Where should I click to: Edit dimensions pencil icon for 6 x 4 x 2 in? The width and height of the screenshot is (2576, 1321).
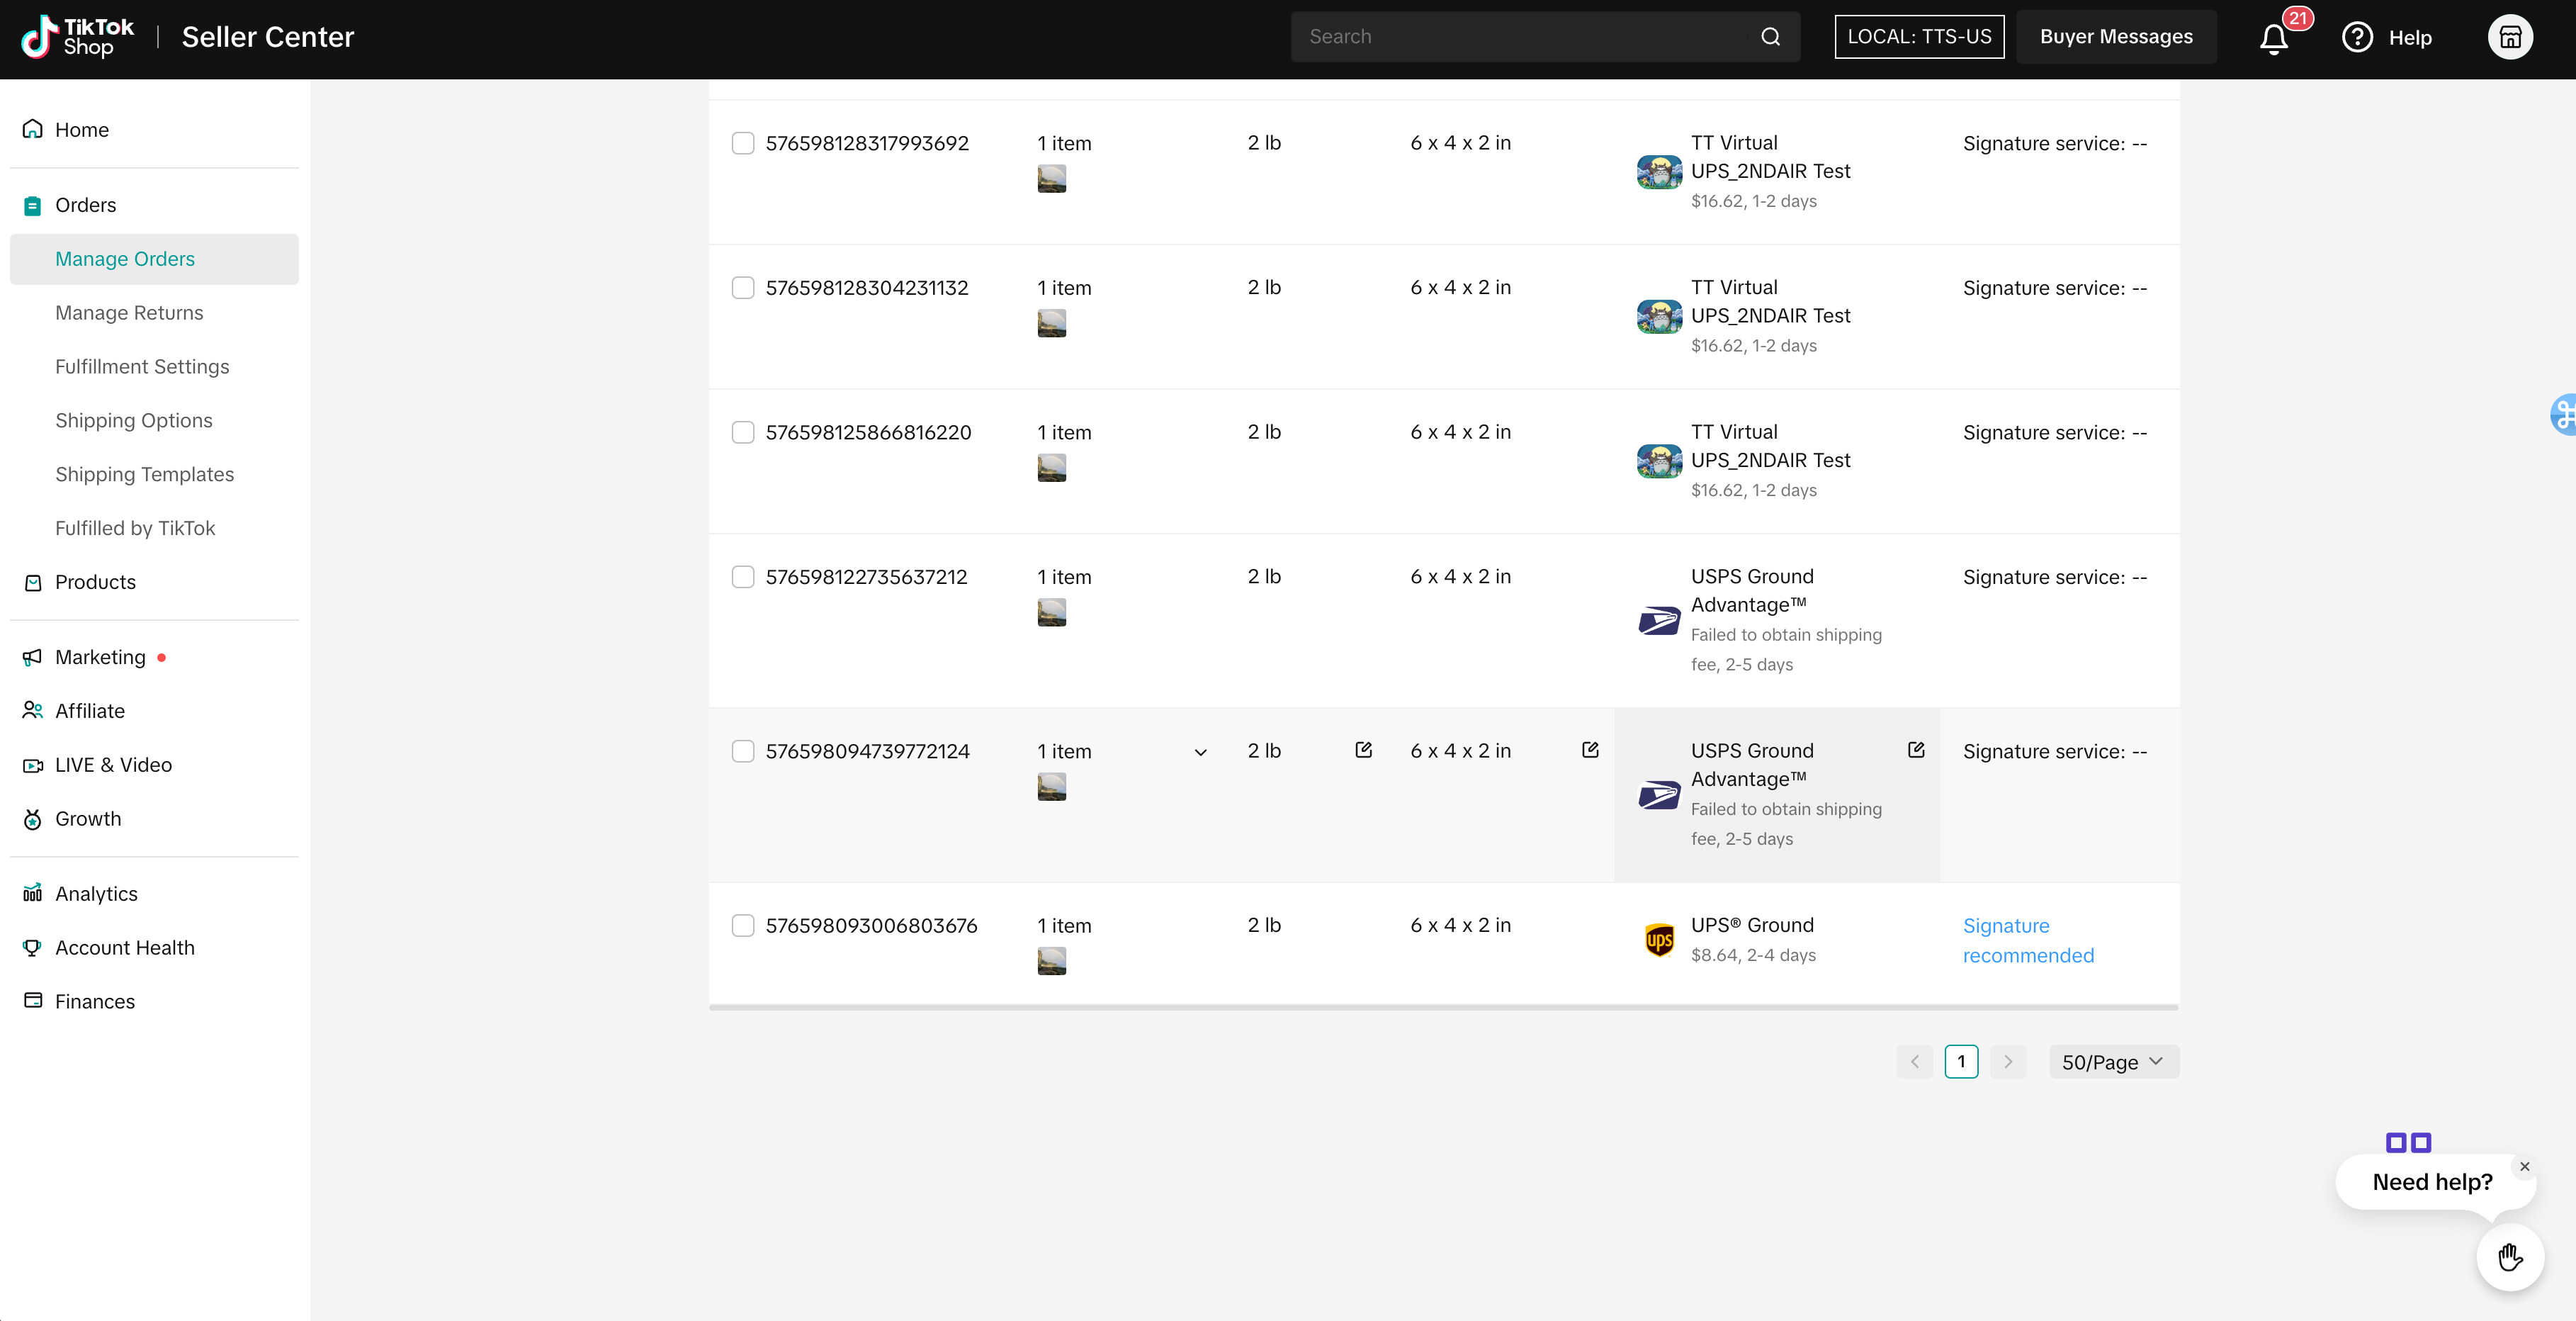pyautogui.click(x=1590, y=750)
